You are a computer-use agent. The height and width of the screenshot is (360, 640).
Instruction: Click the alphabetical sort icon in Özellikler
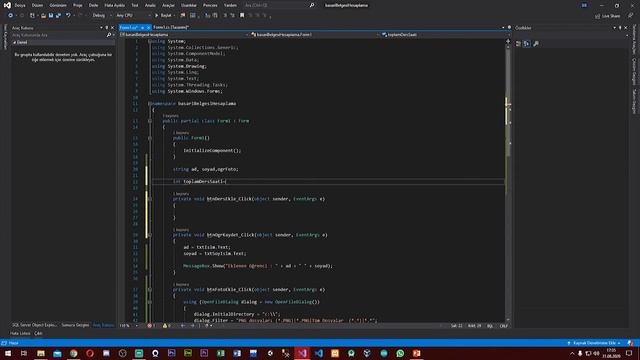coord(527,44)
